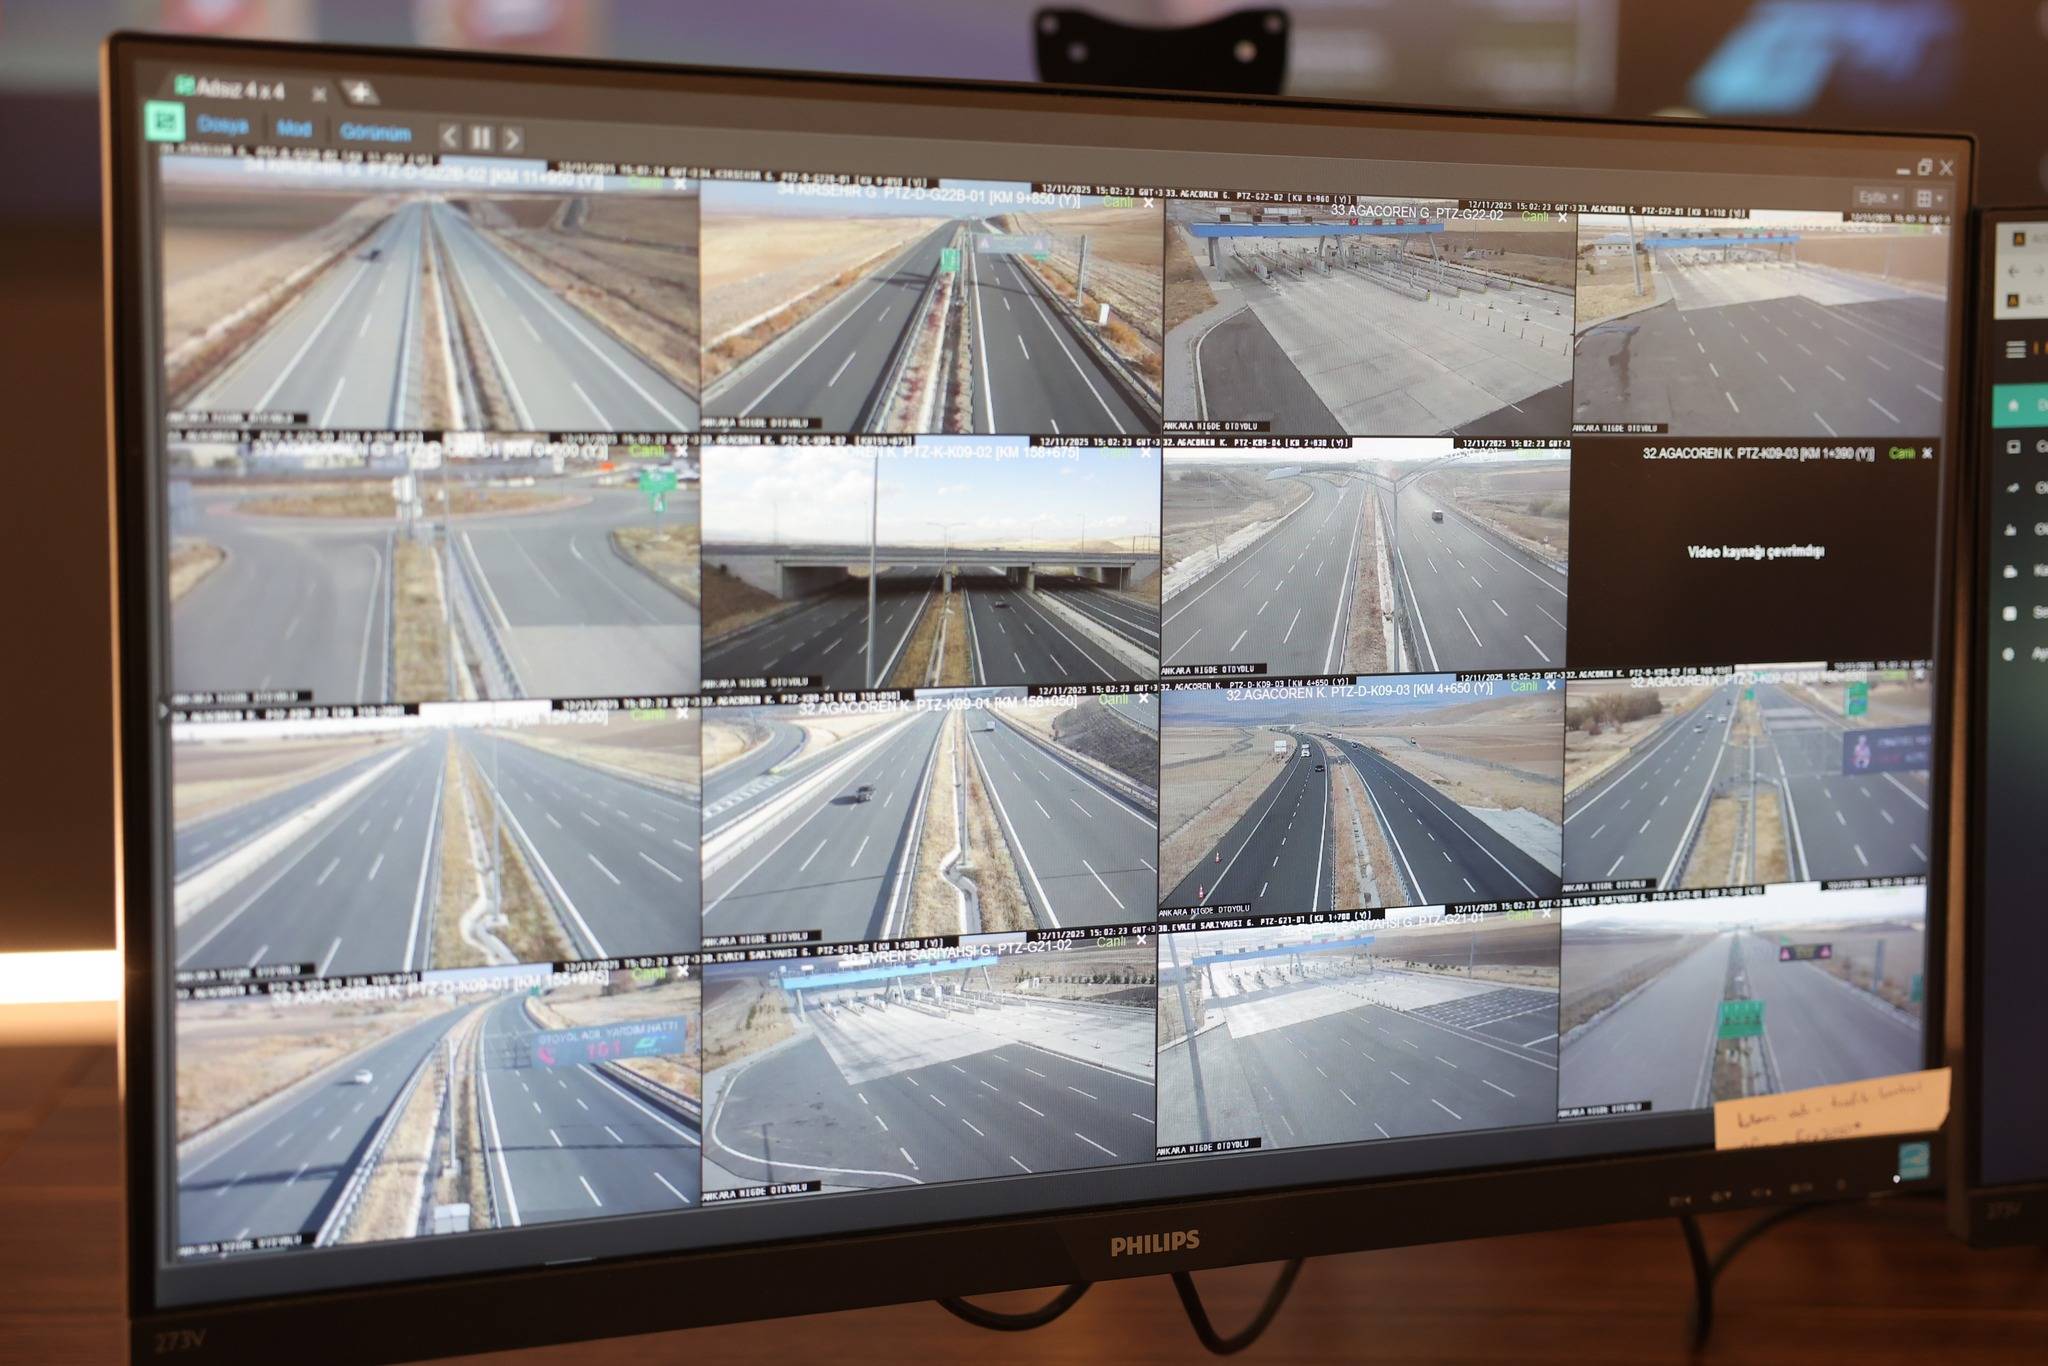Screen dimensions: 2048x1366
Task: Click the green camera layout icon in the toolbar
Action: tap(166, 122)
